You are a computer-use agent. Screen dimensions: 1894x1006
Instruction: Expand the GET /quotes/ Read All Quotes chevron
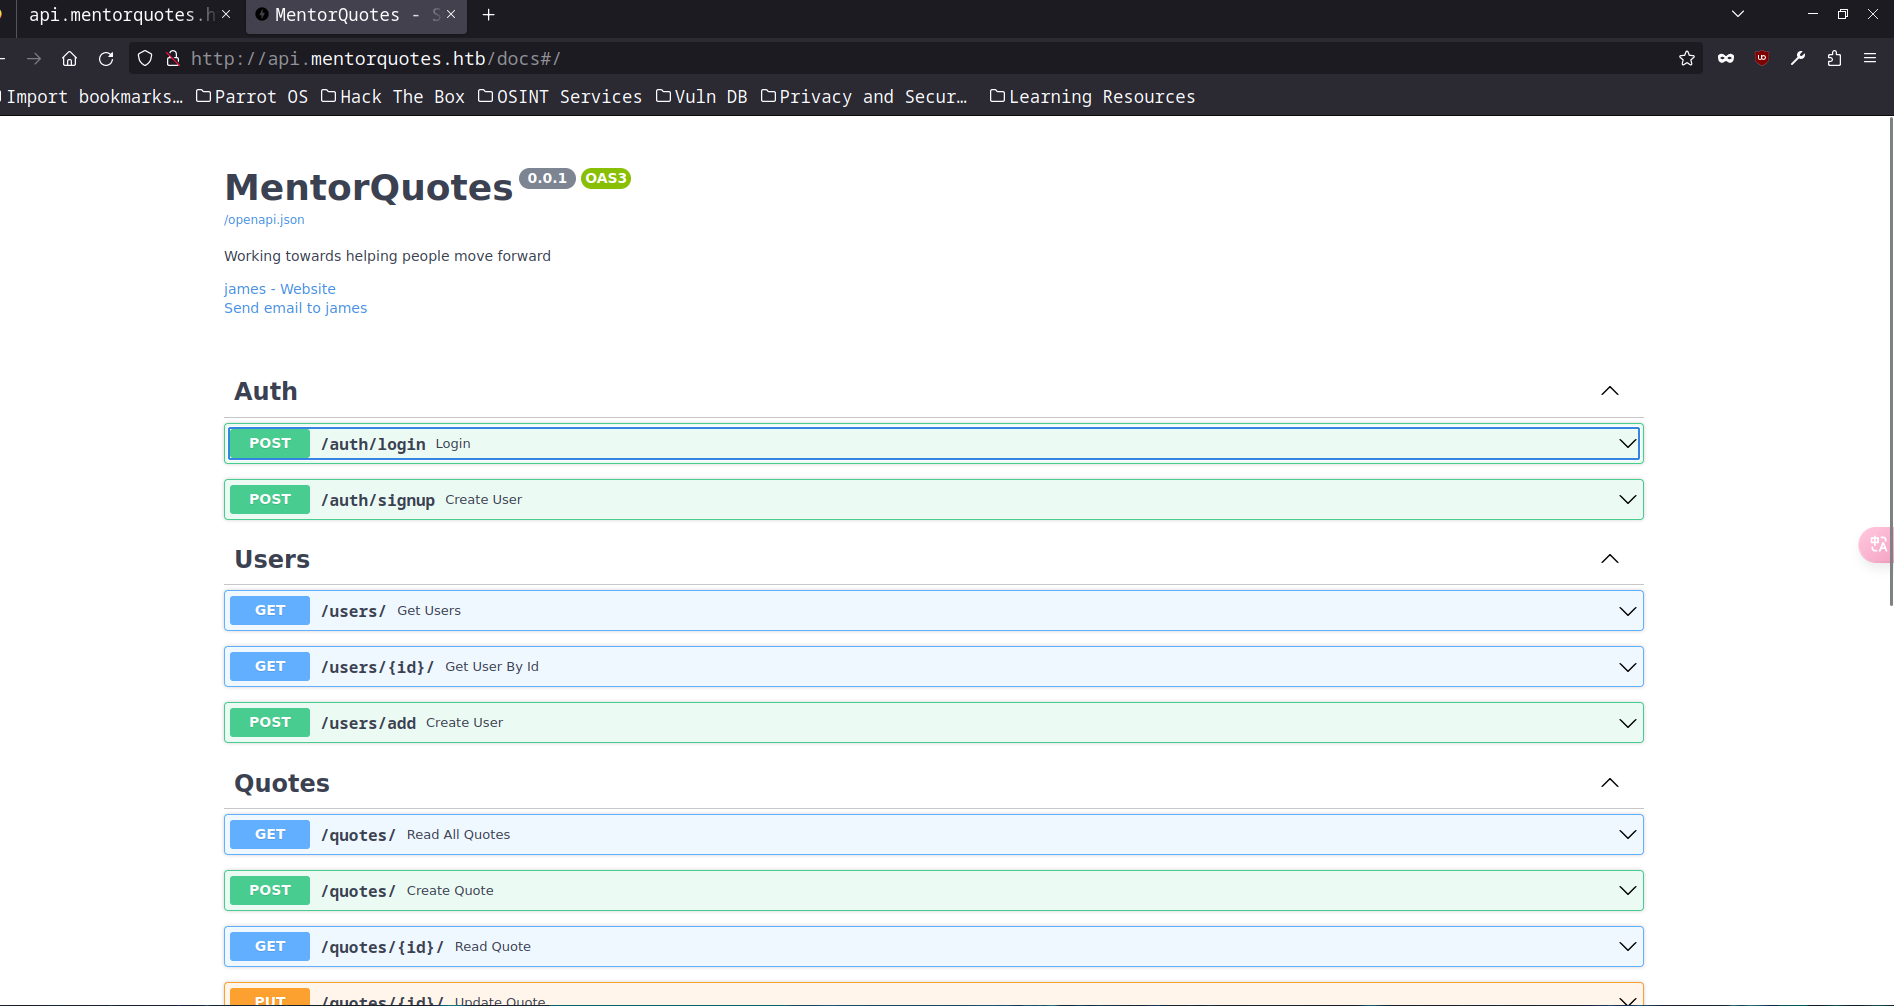[1628, 834]
